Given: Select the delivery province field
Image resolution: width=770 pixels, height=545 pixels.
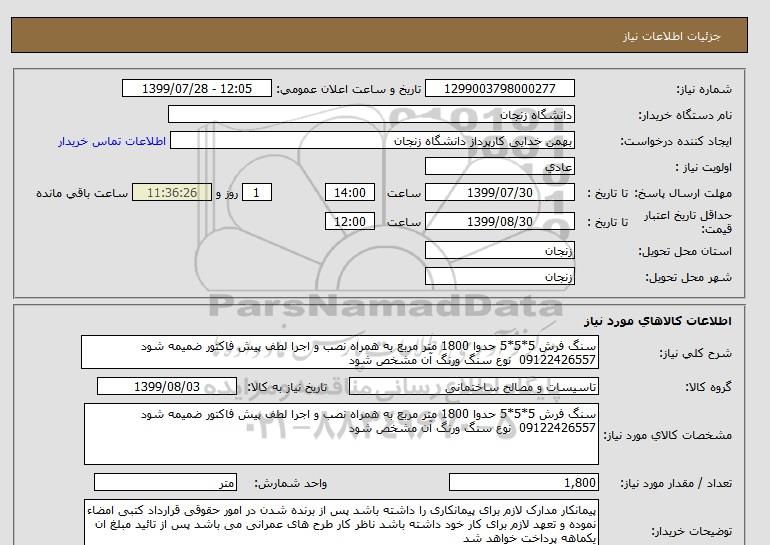Looking at the screenshot, I should 499,250.
